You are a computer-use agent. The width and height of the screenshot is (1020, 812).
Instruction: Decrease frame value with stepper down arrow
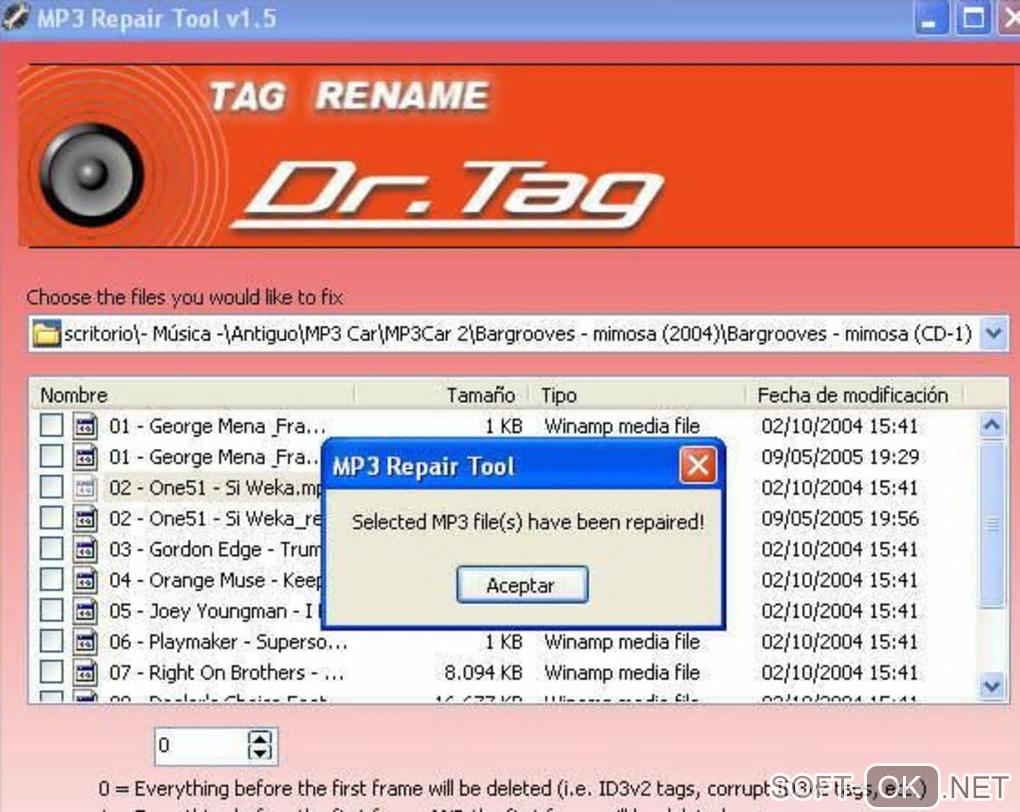(260, 753)
